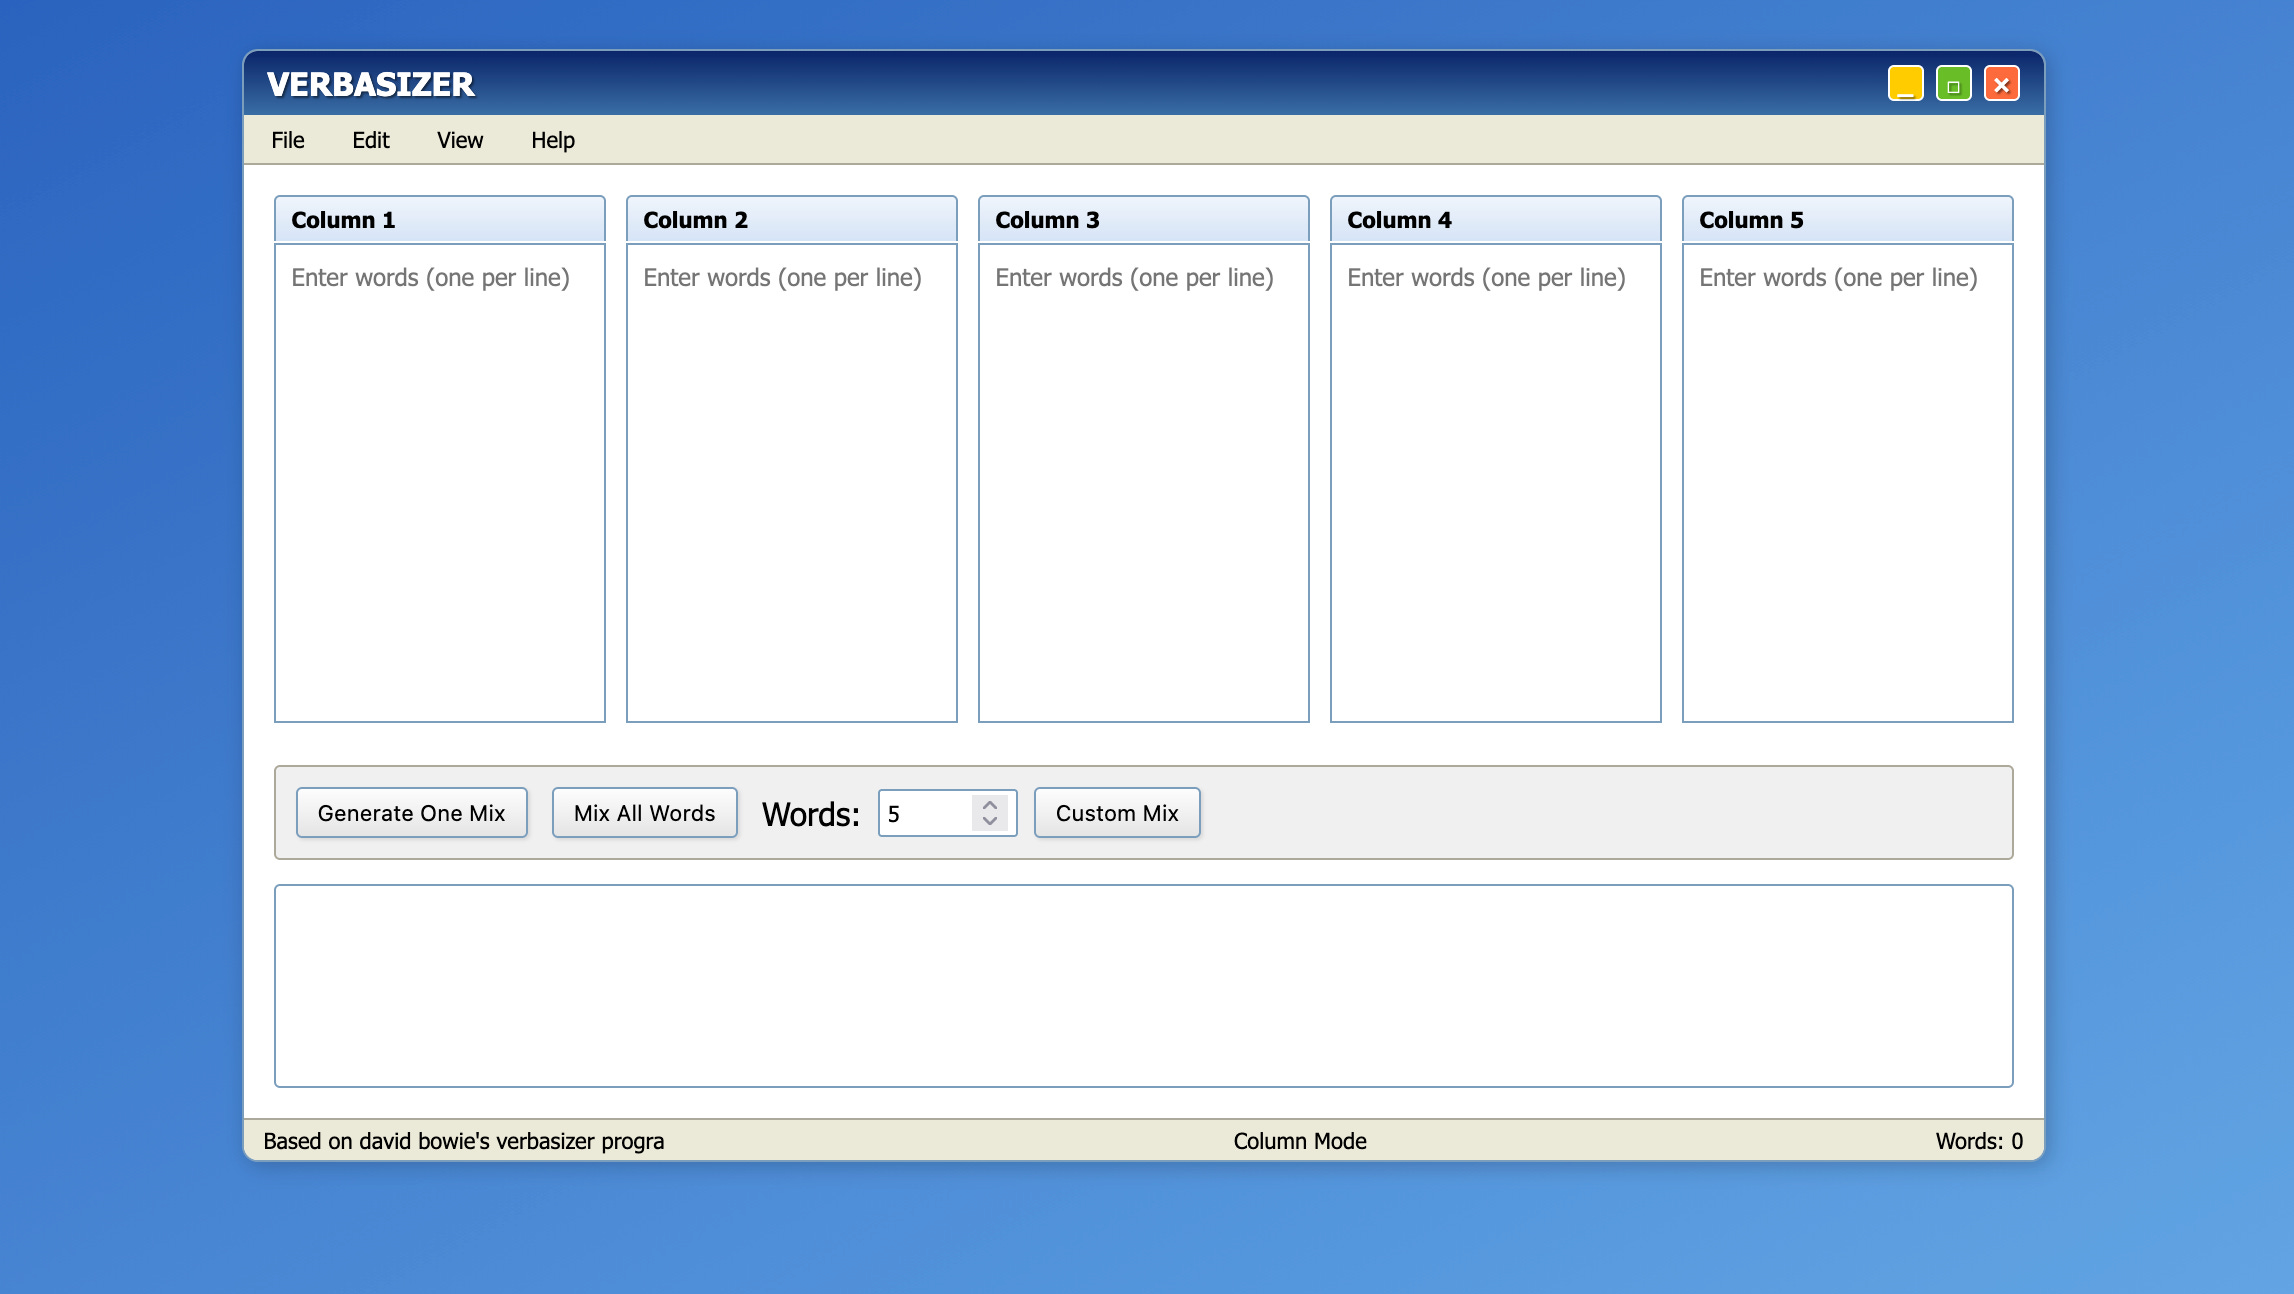Click the Column Mode status bar label
The width and height of the screenshot is (2294, 1294).
[1299, 1141]
